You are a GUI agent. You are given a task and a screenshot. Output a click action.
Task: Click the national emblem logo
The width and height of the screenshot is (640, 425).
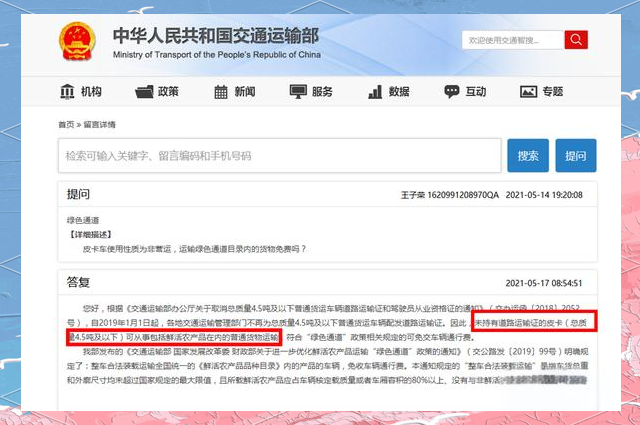point(77,41)
